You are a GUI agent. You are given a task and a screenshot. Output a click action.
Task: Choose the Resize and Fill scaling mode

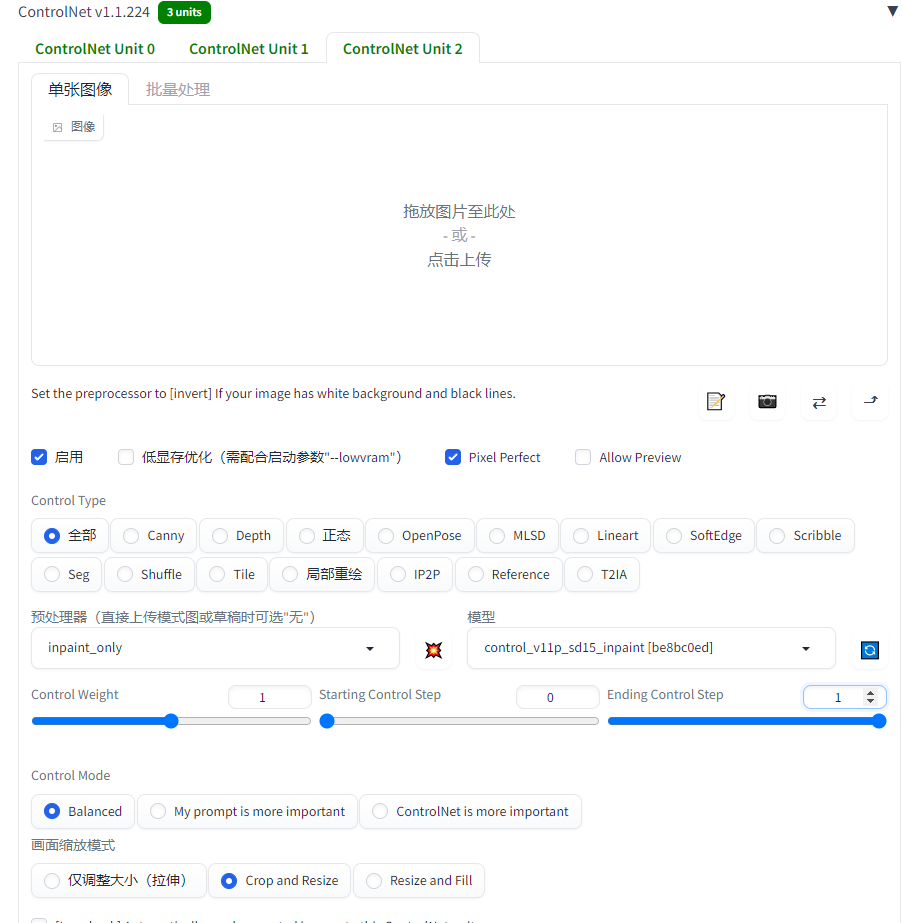click(x=418, y=880)
